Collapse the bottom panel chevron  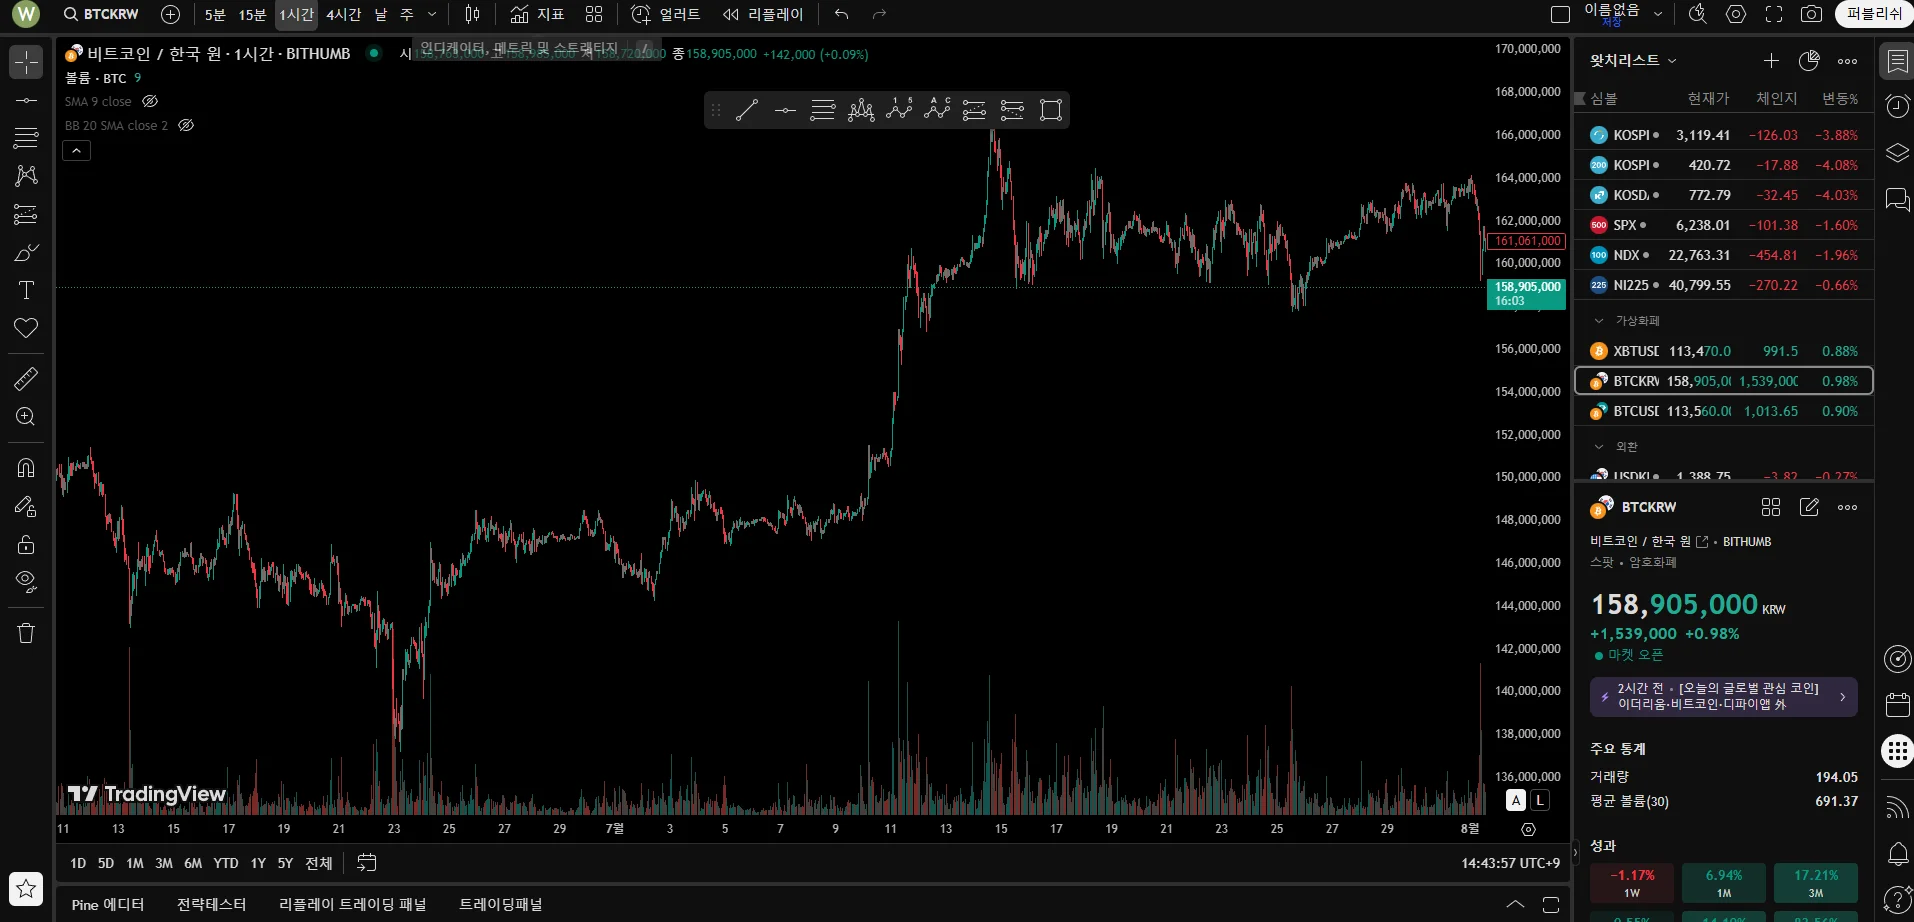point(1516,905)
